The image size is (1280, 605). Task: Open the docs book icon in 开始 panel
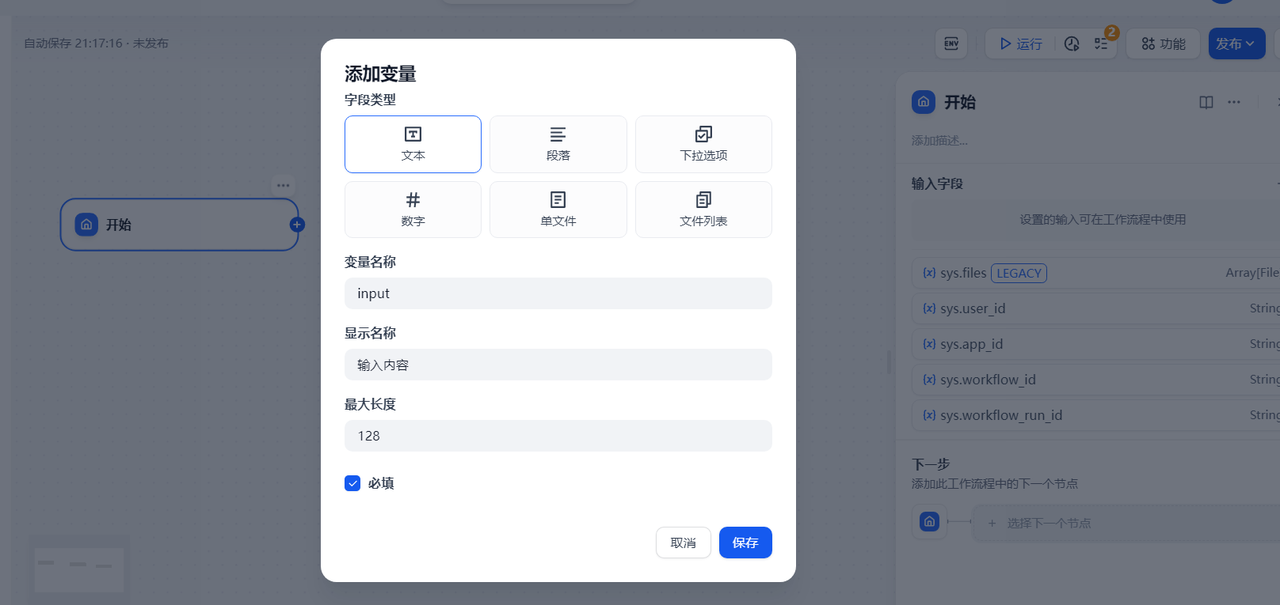coord(1206,102)
